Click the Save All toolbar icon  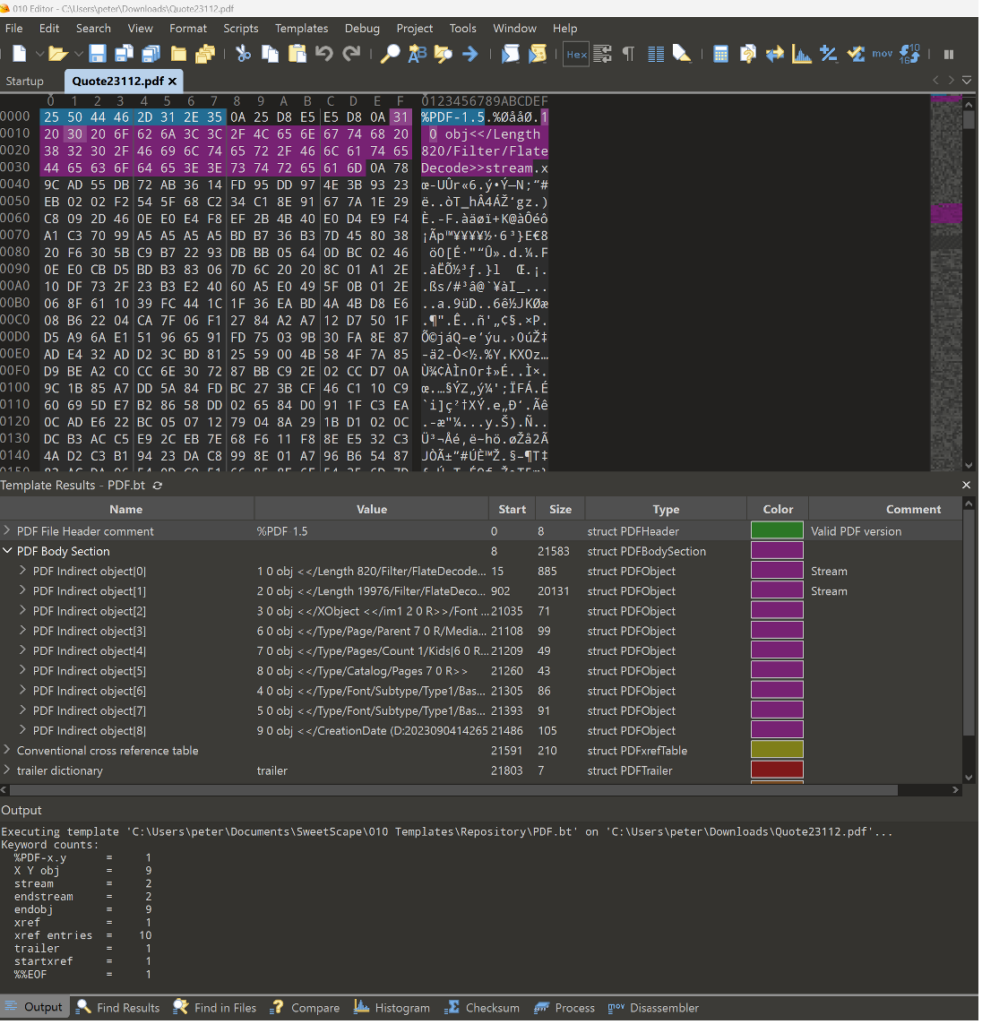151,54
